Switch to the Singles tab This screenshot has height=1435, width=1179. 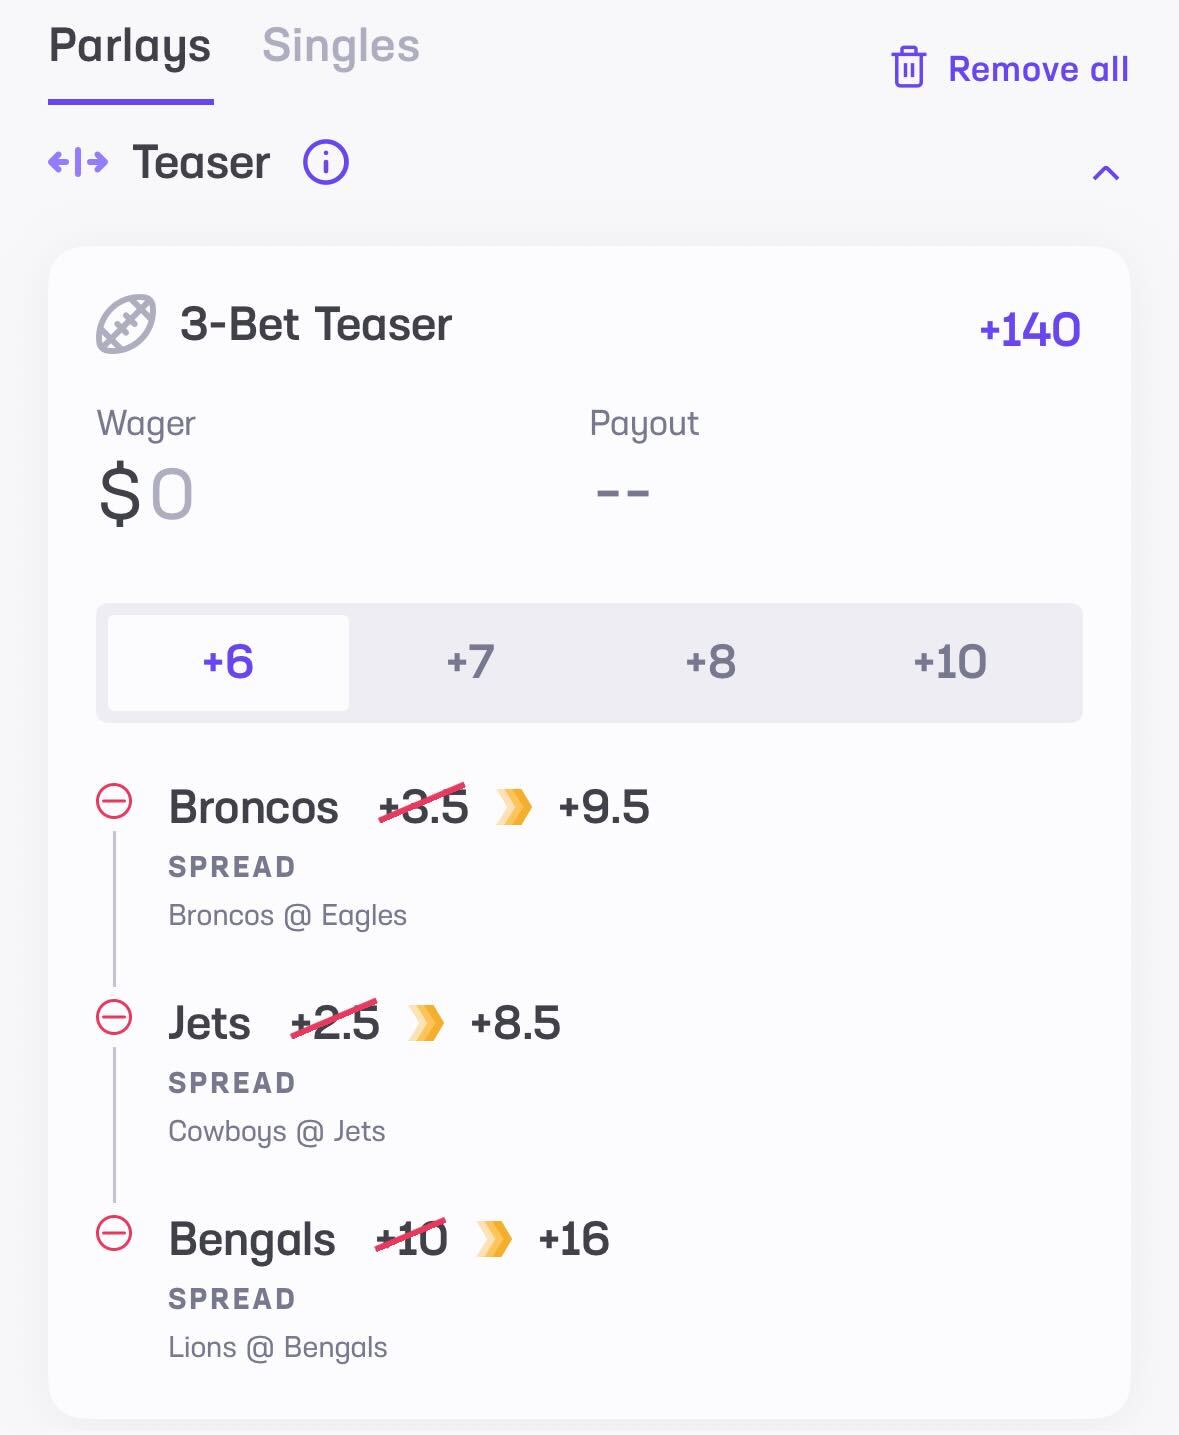341,44
